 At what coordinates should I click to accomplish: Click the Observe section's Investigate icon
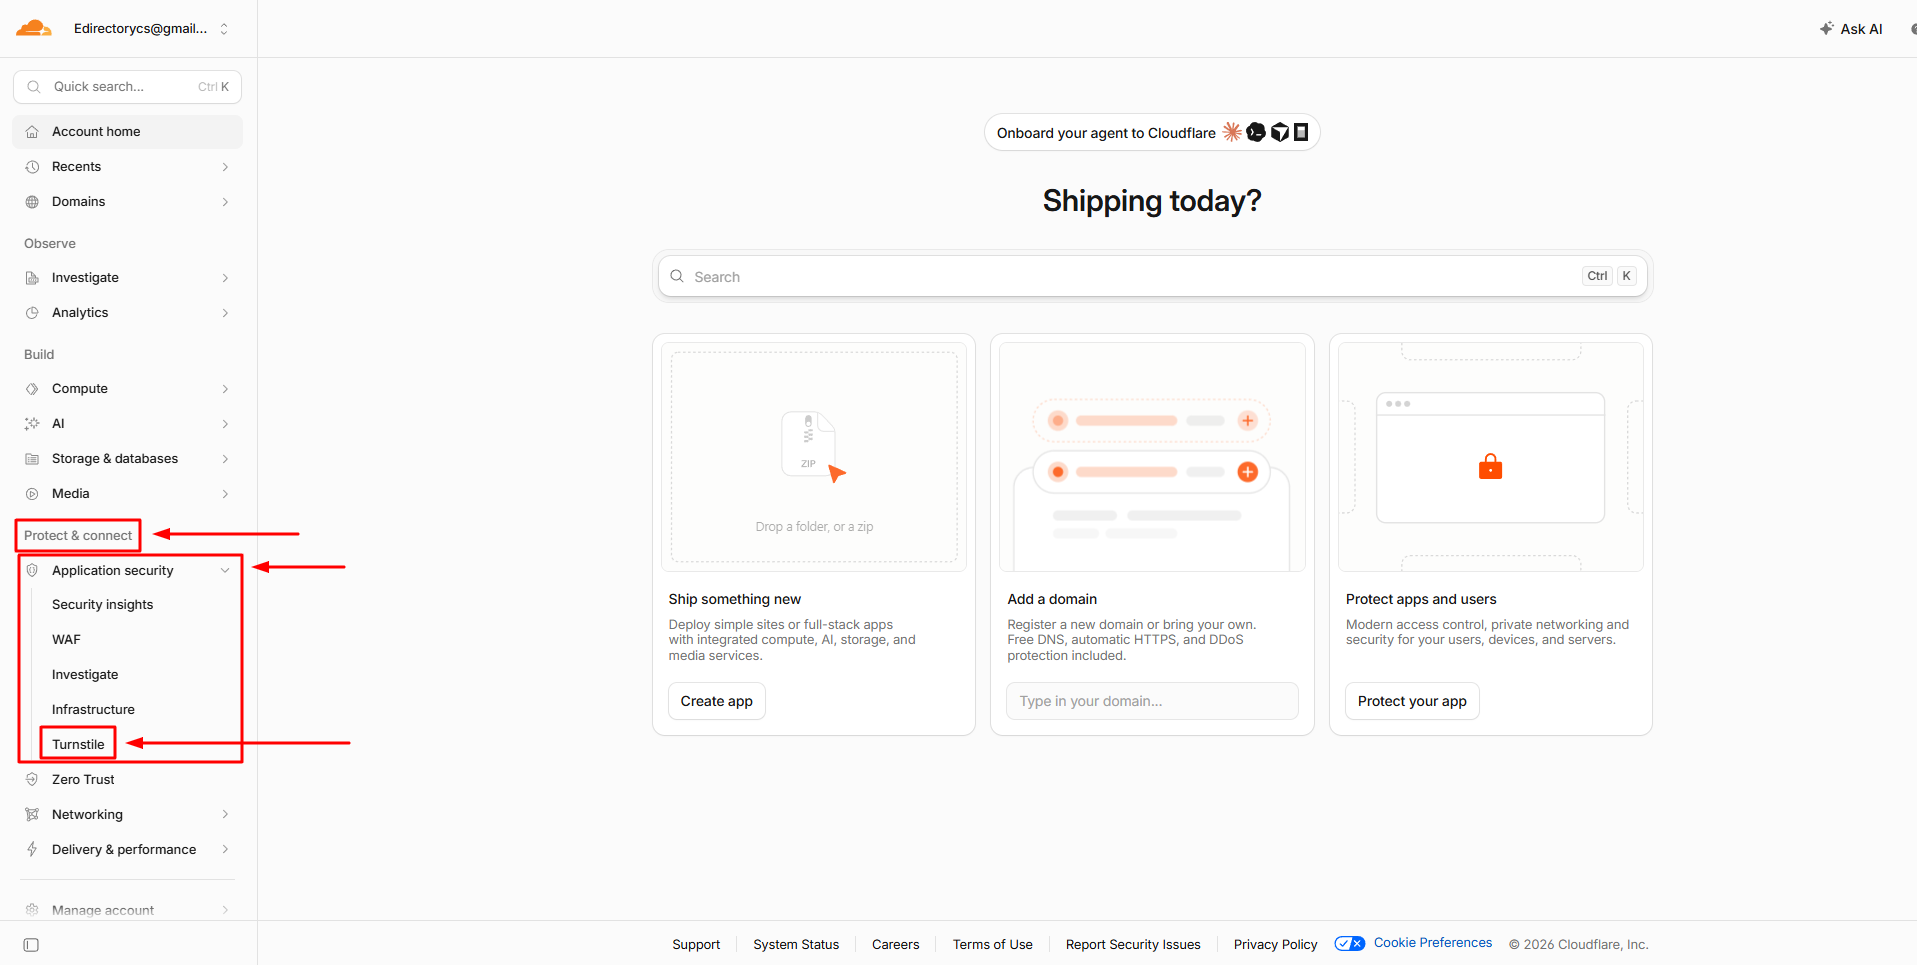tap(32, 278)
